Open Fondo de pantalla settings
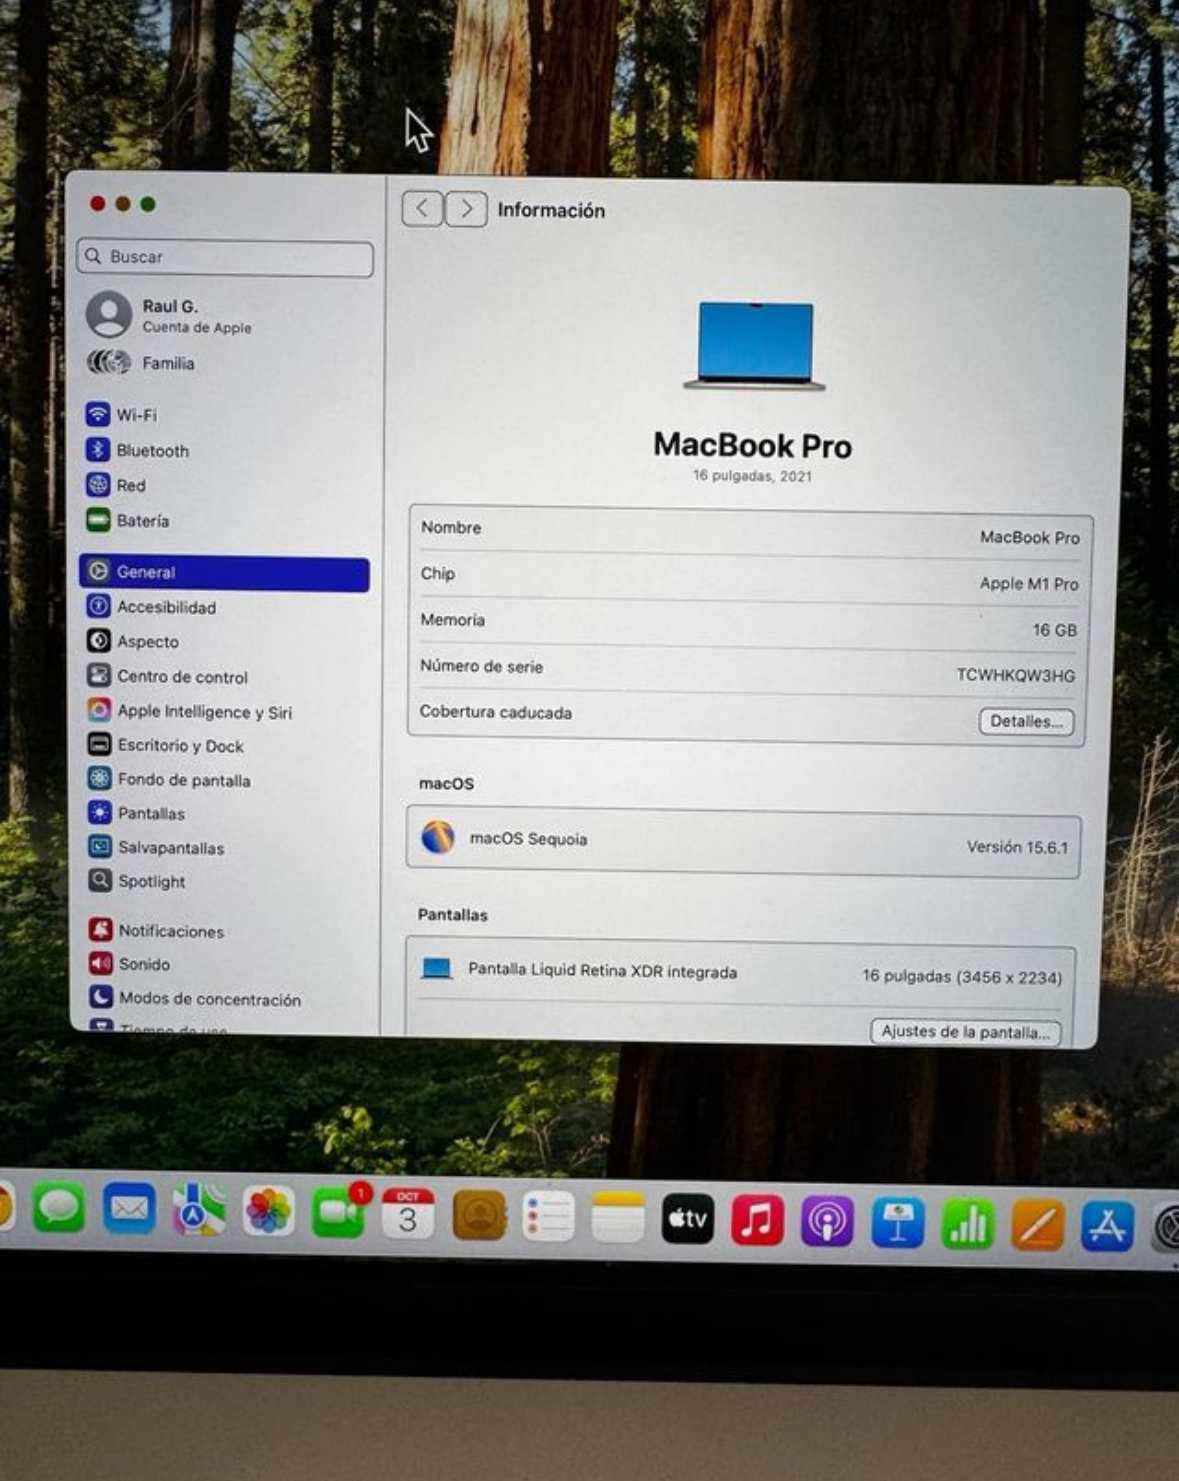The width and height of the screenshot is (1179, 1481). [183, 780]
